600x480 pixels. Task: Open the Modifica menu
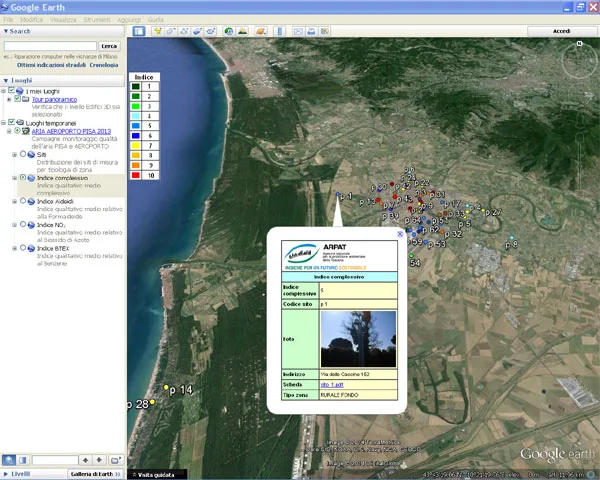click(31, 20)
